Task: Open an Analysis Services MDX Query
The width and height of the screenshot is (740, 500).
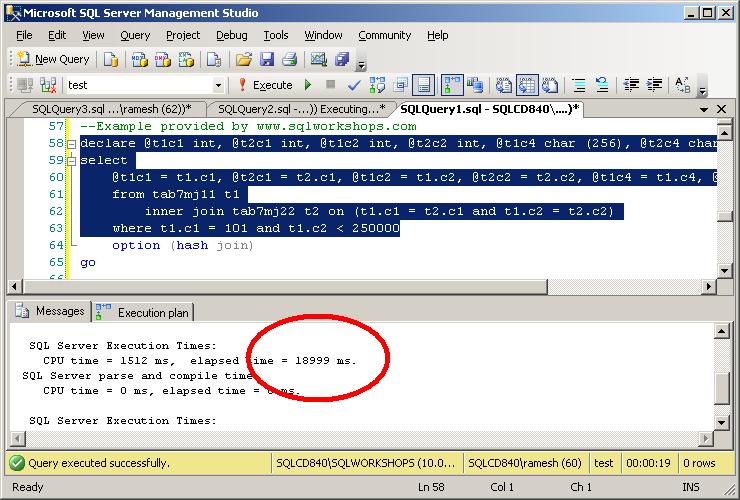Action: click(x=139, y=59)
